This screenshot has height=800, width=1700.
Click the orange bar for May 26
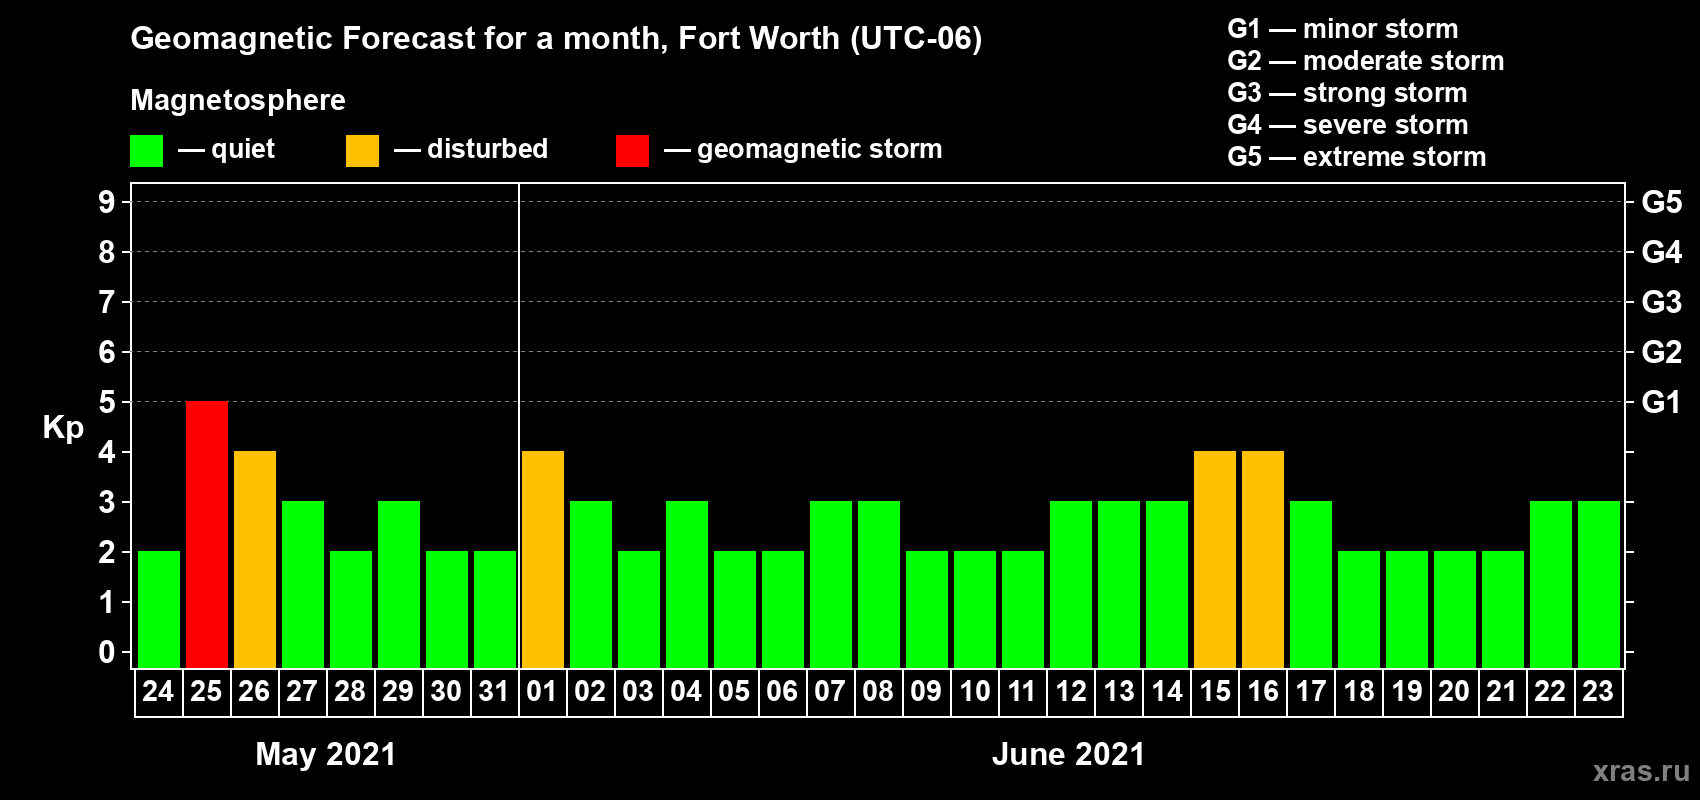(255, 559)
